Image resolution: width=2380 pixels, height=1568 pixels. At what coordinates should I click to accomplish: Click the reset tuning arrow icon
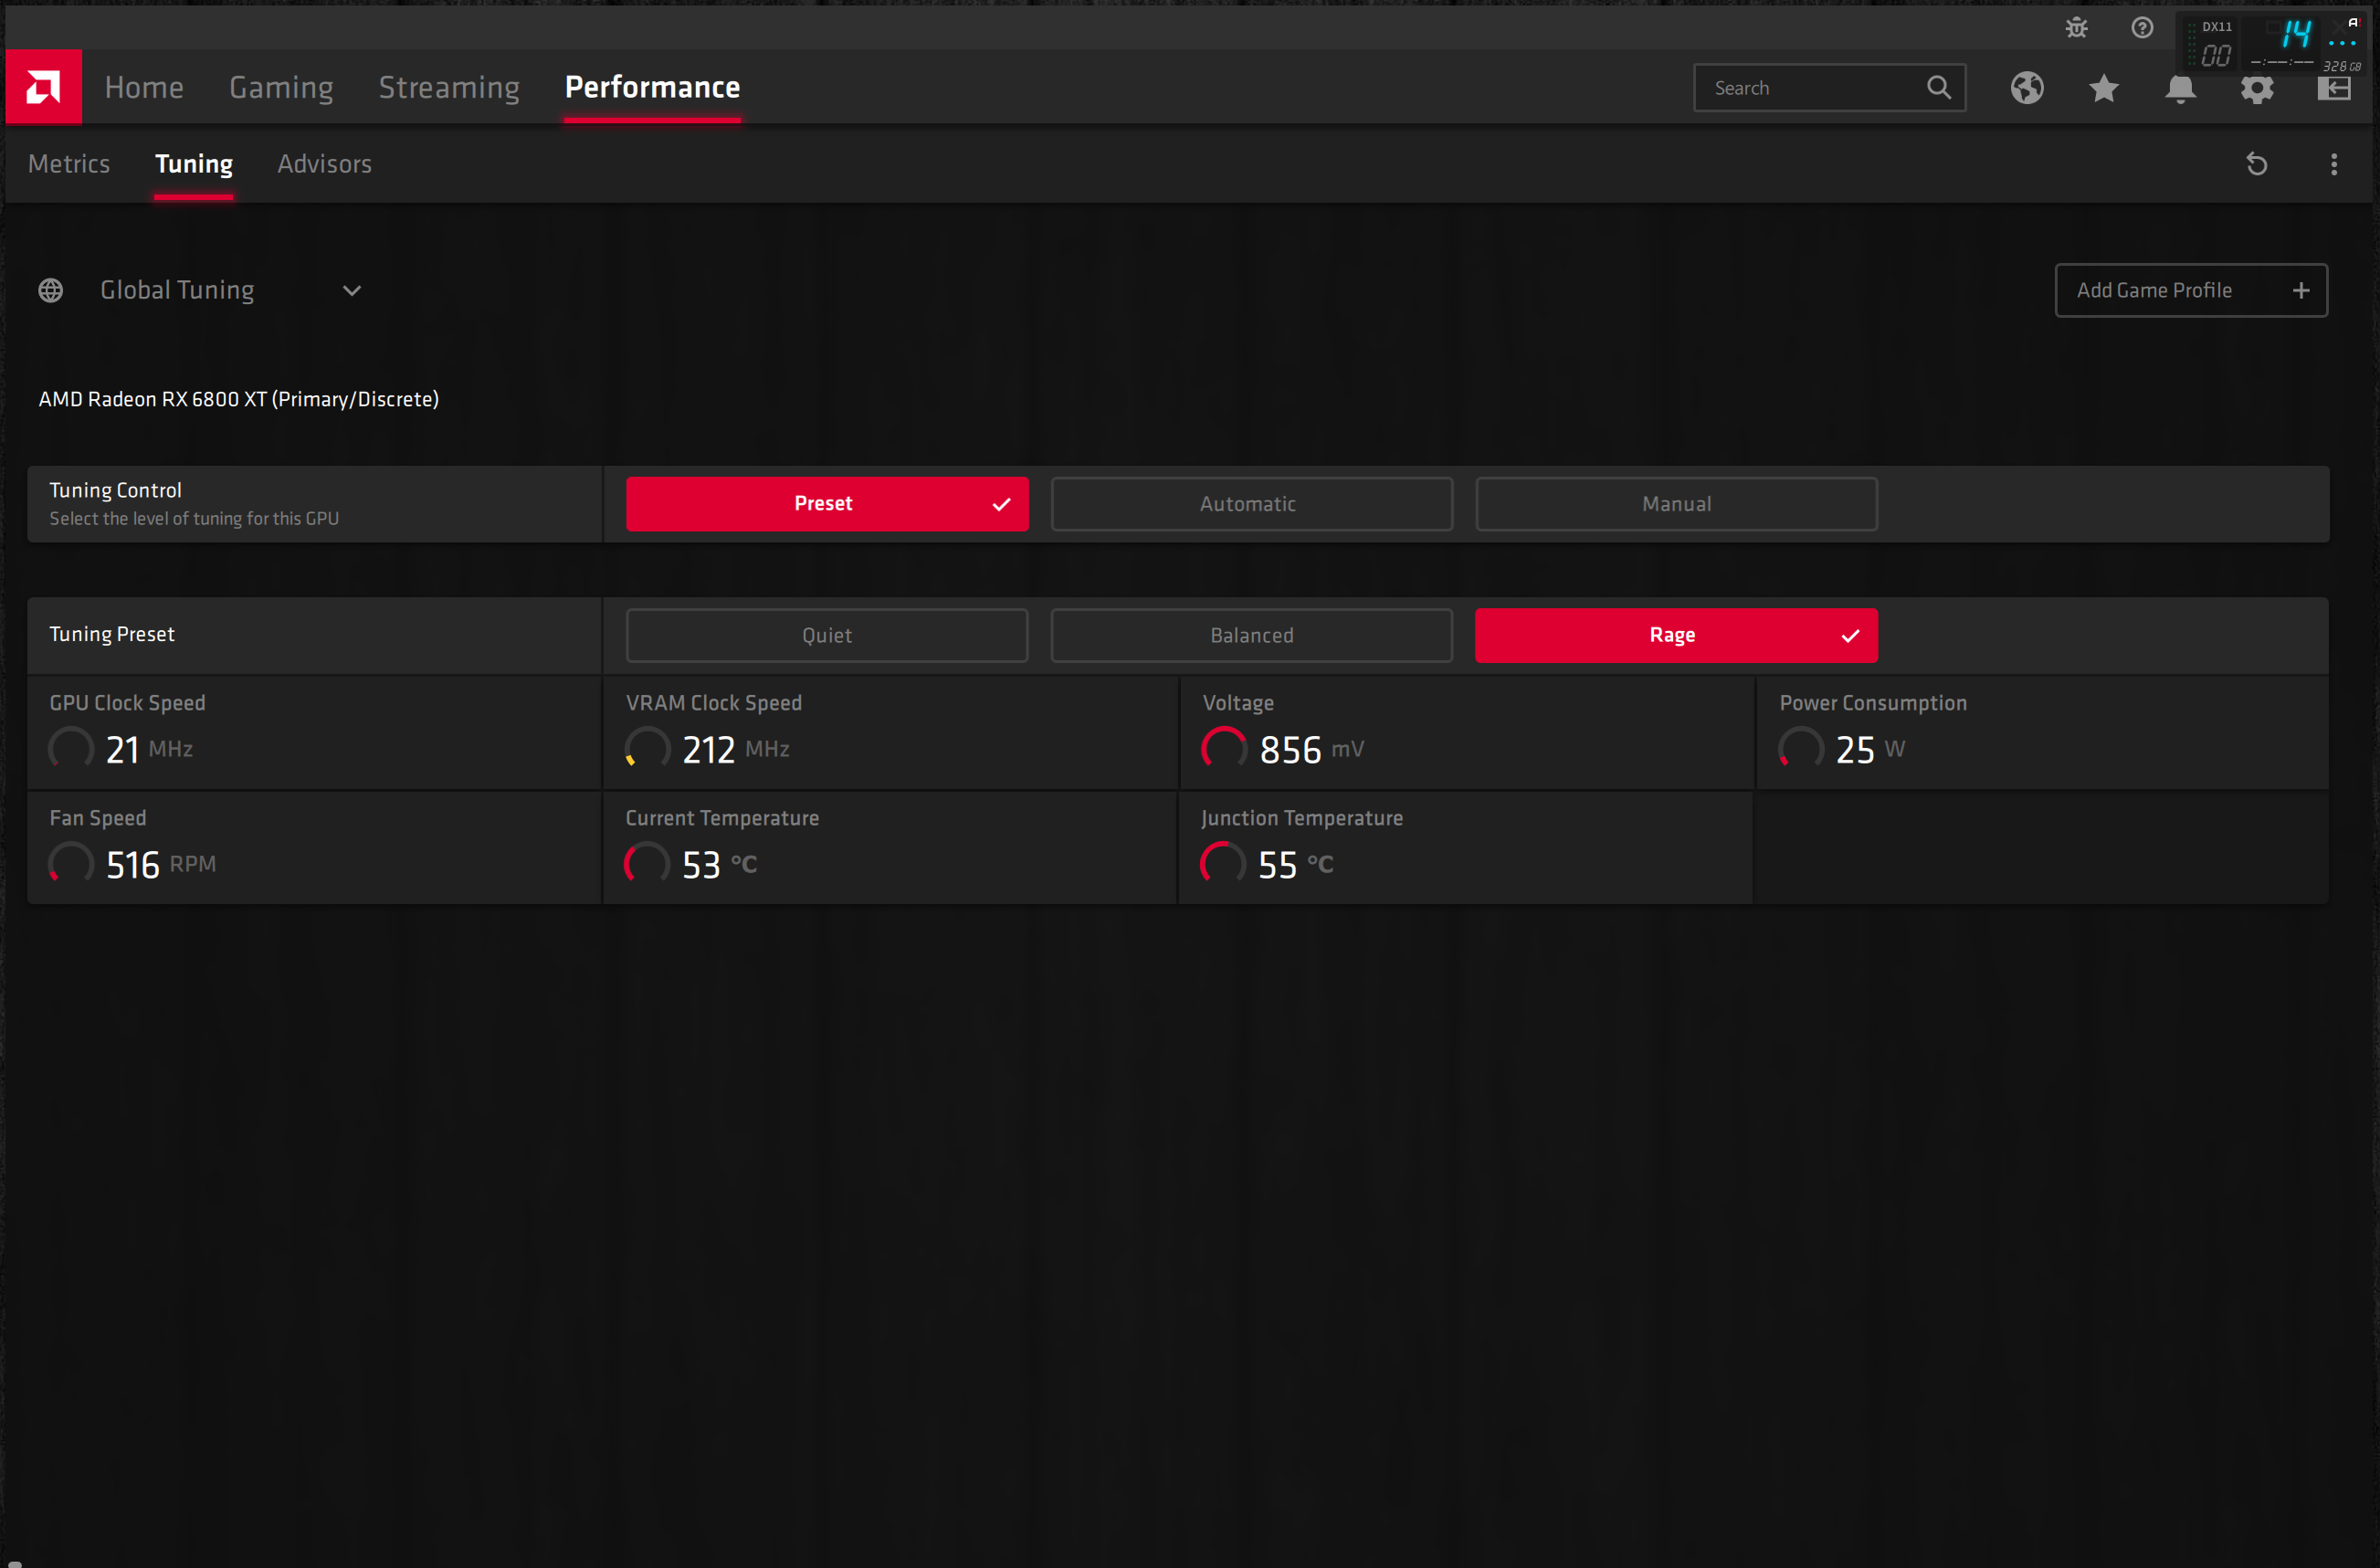2256,163
